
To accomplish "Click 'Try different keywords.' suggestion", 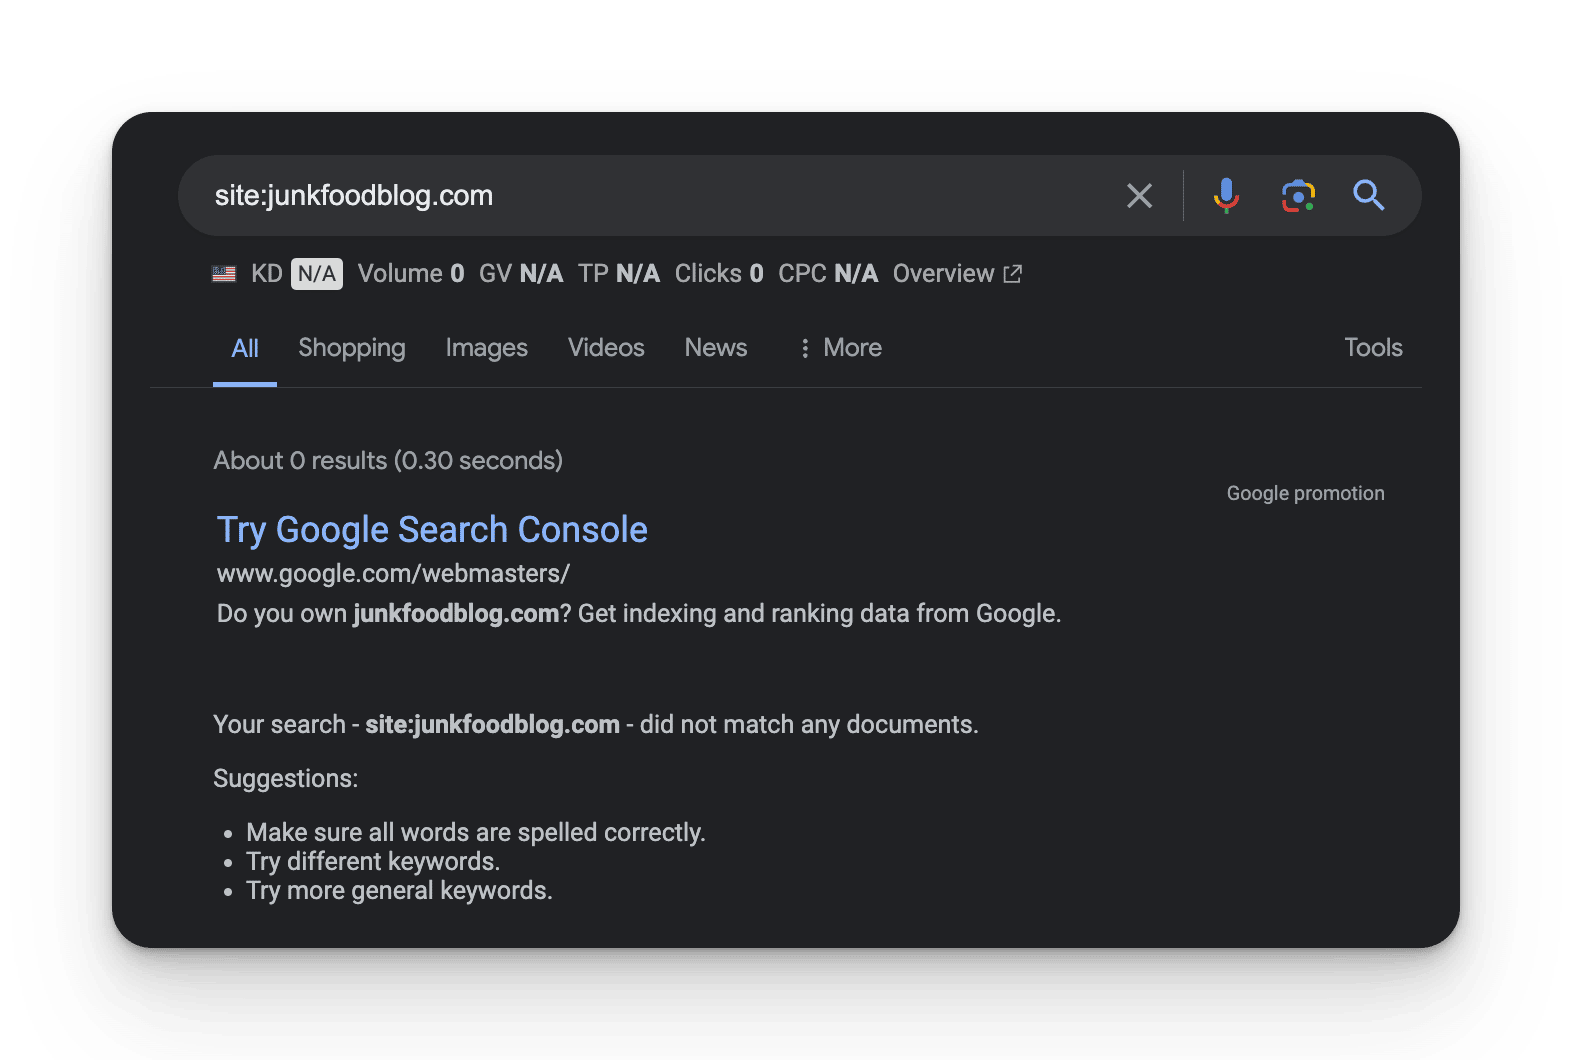I will point(373,862).
